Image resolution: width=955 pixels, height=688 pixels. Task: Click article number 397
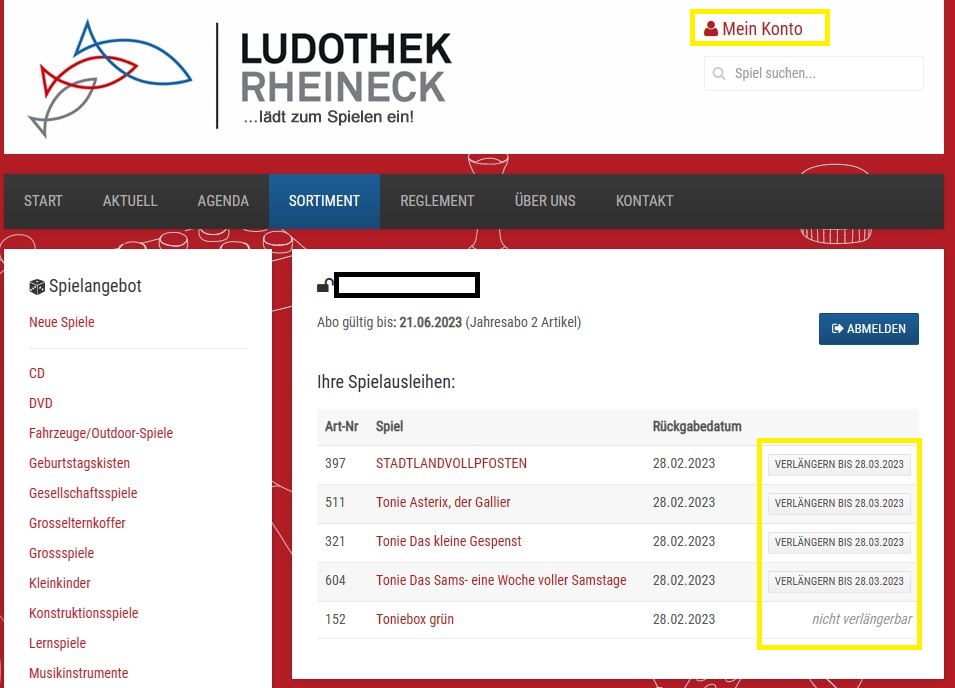point(335,463)
